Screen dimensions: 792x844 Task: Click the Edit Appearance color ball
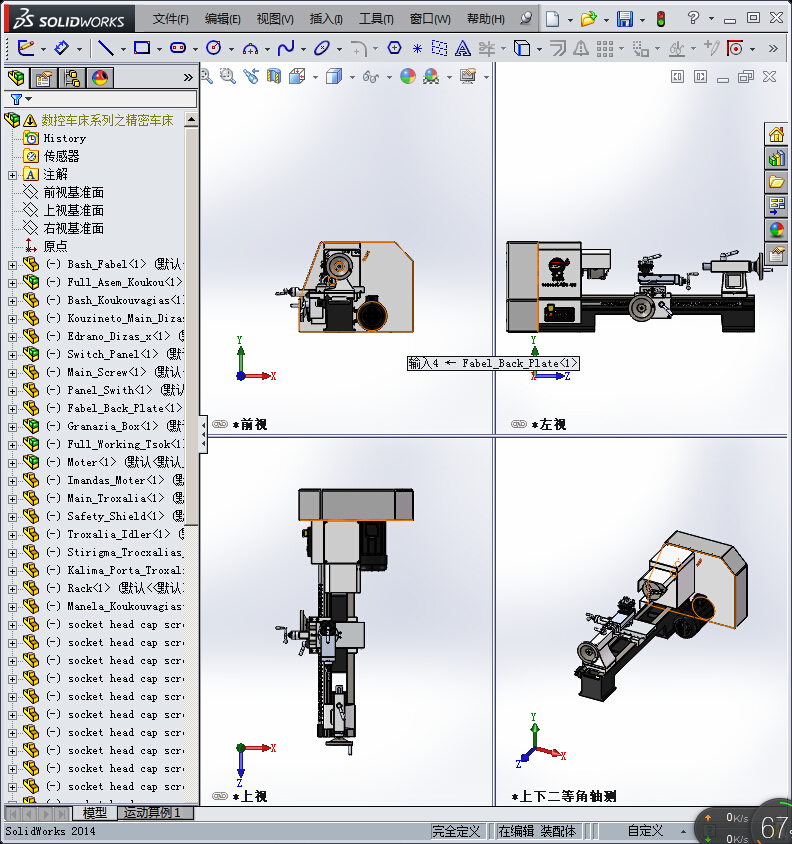click(x=408, y=76)
